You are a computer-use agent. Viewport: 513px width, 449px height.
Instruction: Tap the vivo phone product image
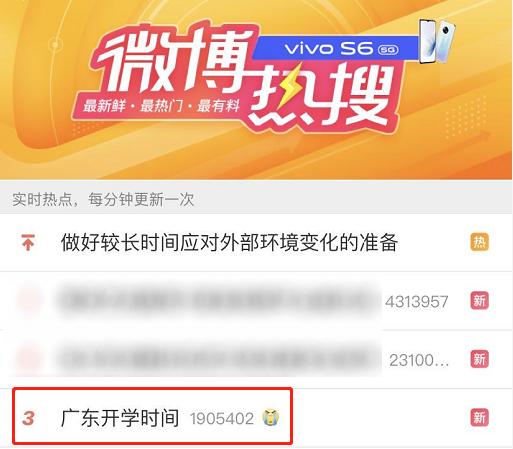click(437, 41)
